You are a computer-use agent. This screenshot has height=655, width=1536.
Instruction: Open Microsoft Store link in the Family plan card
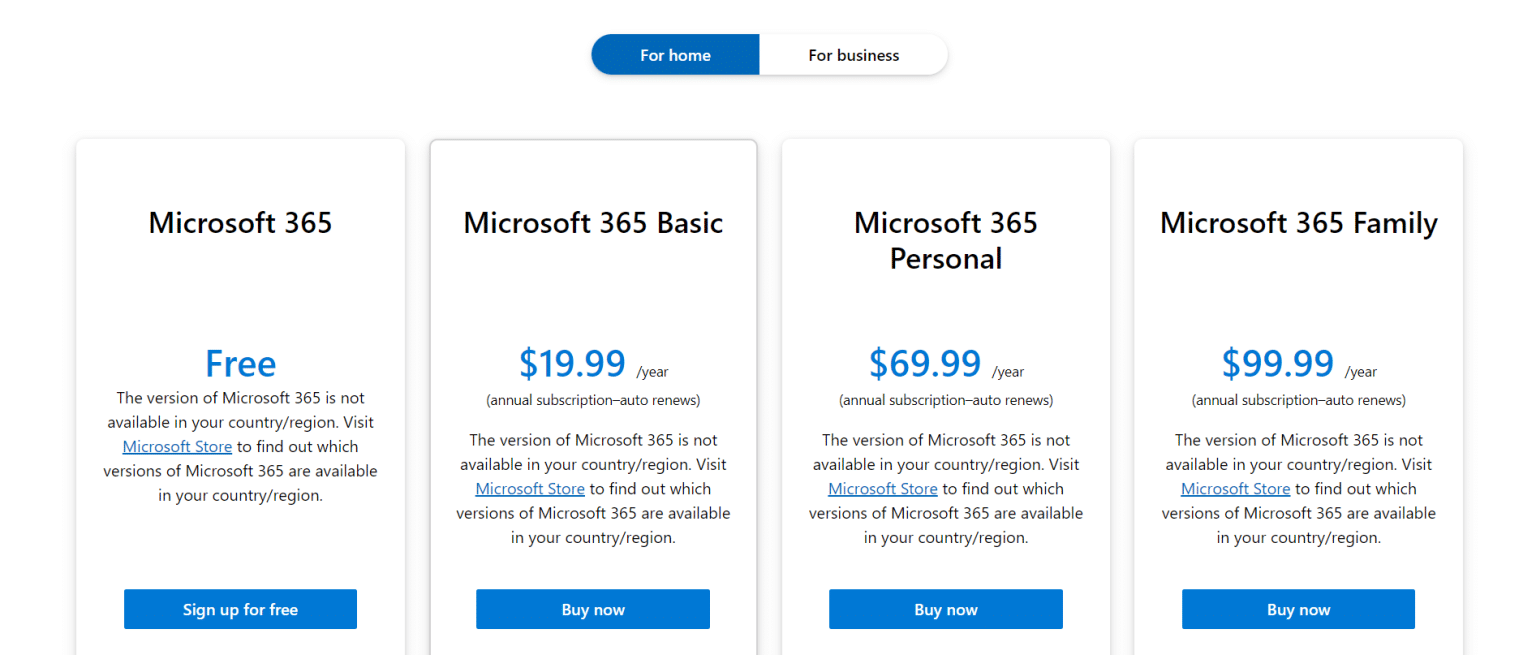[1235, 488]
